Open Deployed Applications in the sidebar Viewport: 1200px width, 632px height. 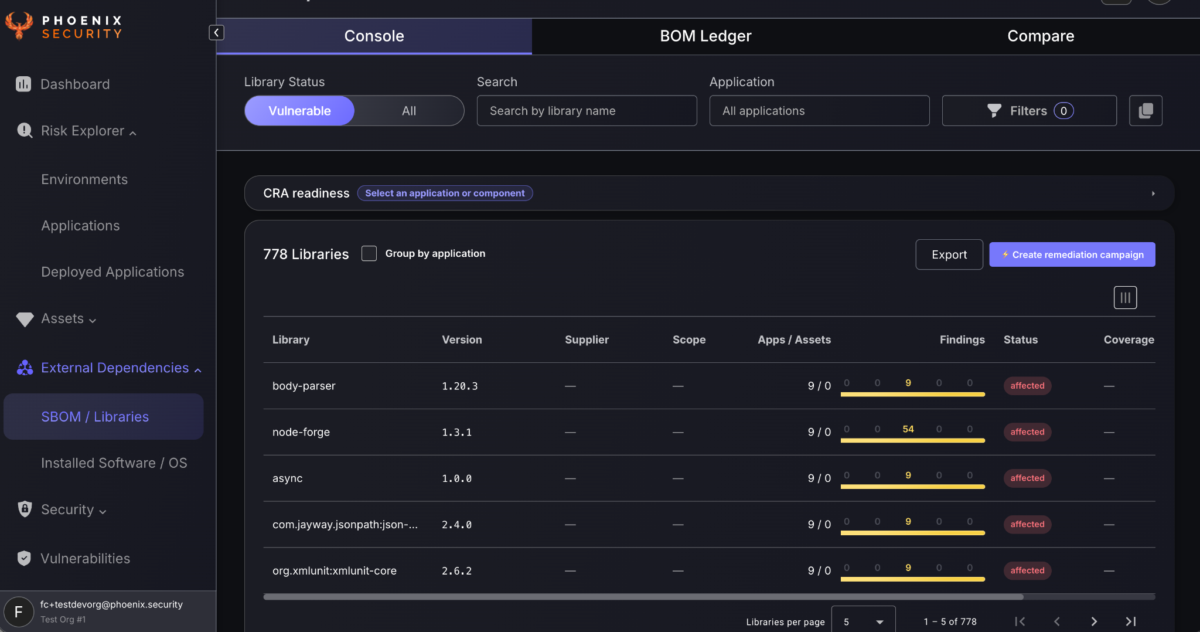(x=112, y=272)
